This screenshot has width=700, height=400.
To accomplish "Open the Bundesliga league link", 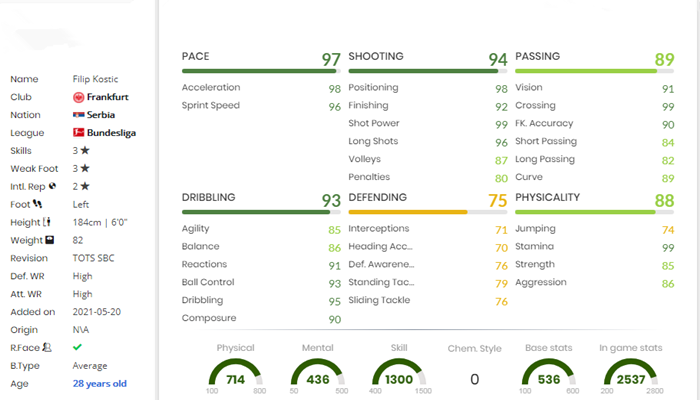I will pos(112,132).
